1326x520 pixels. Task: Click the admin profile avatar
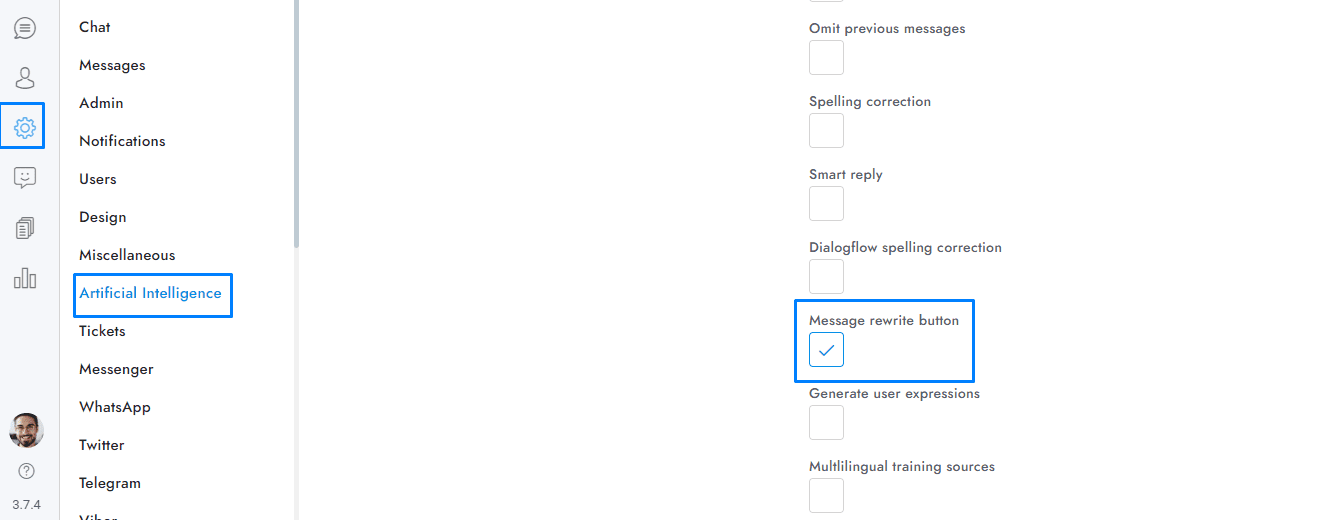(x=26, y=430)
